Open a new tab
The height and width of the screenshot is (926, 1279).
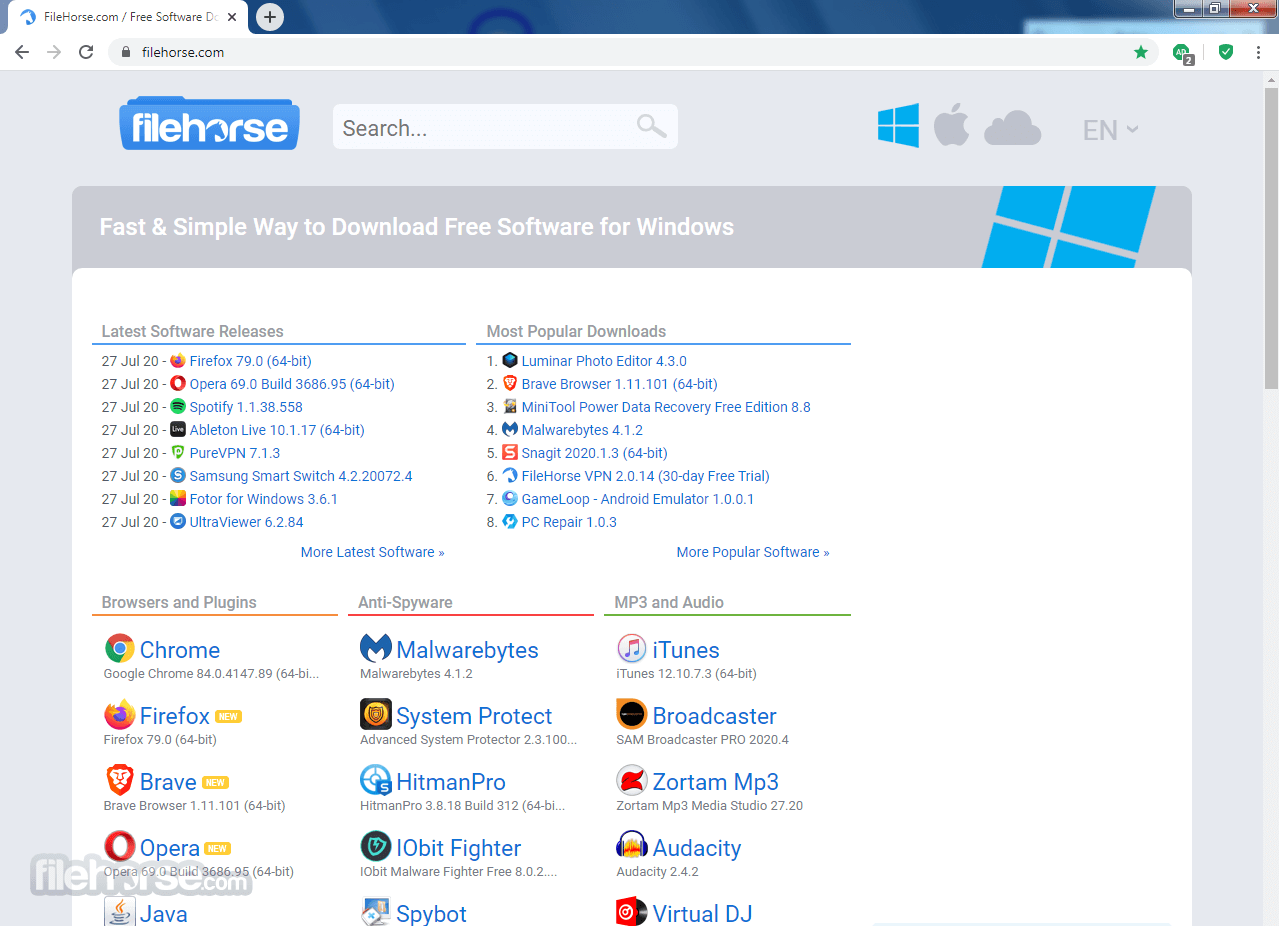(270, 17)
